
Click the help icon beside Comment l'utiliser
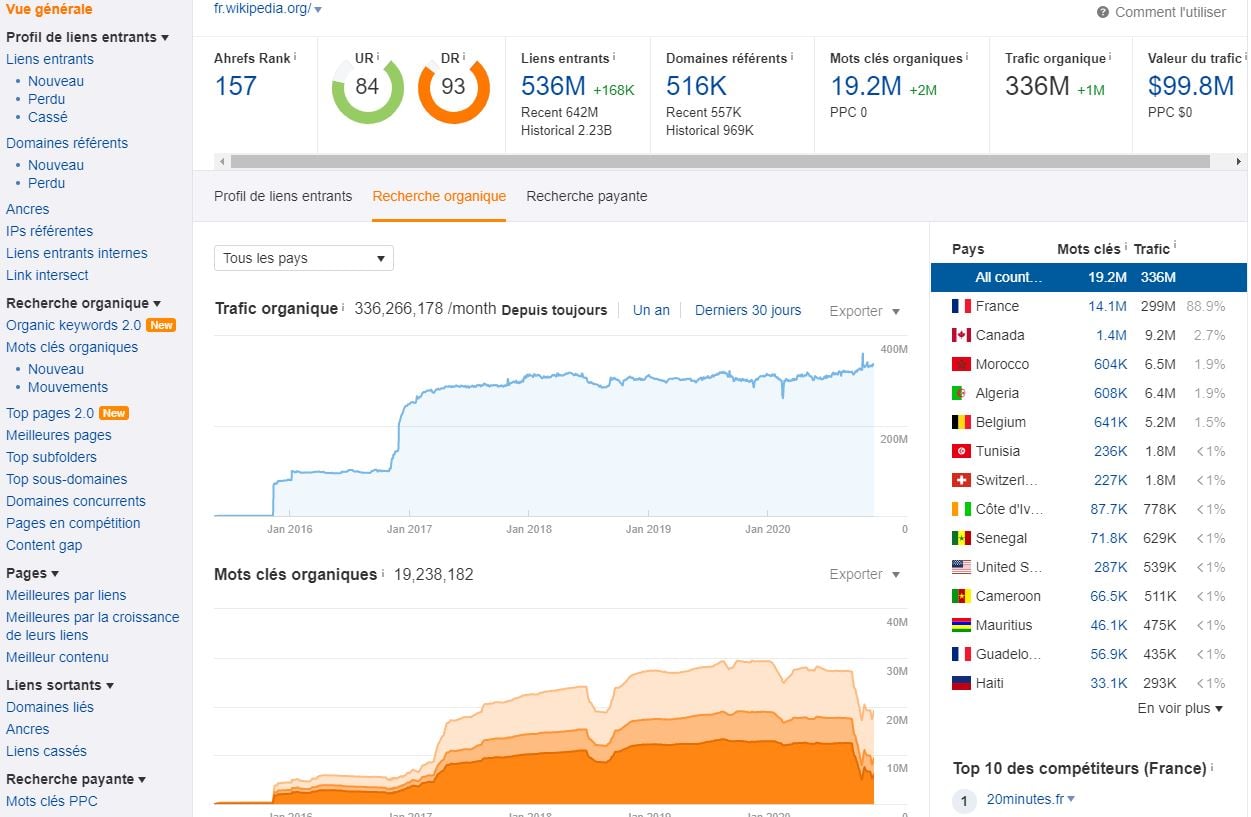[1103, 12]
